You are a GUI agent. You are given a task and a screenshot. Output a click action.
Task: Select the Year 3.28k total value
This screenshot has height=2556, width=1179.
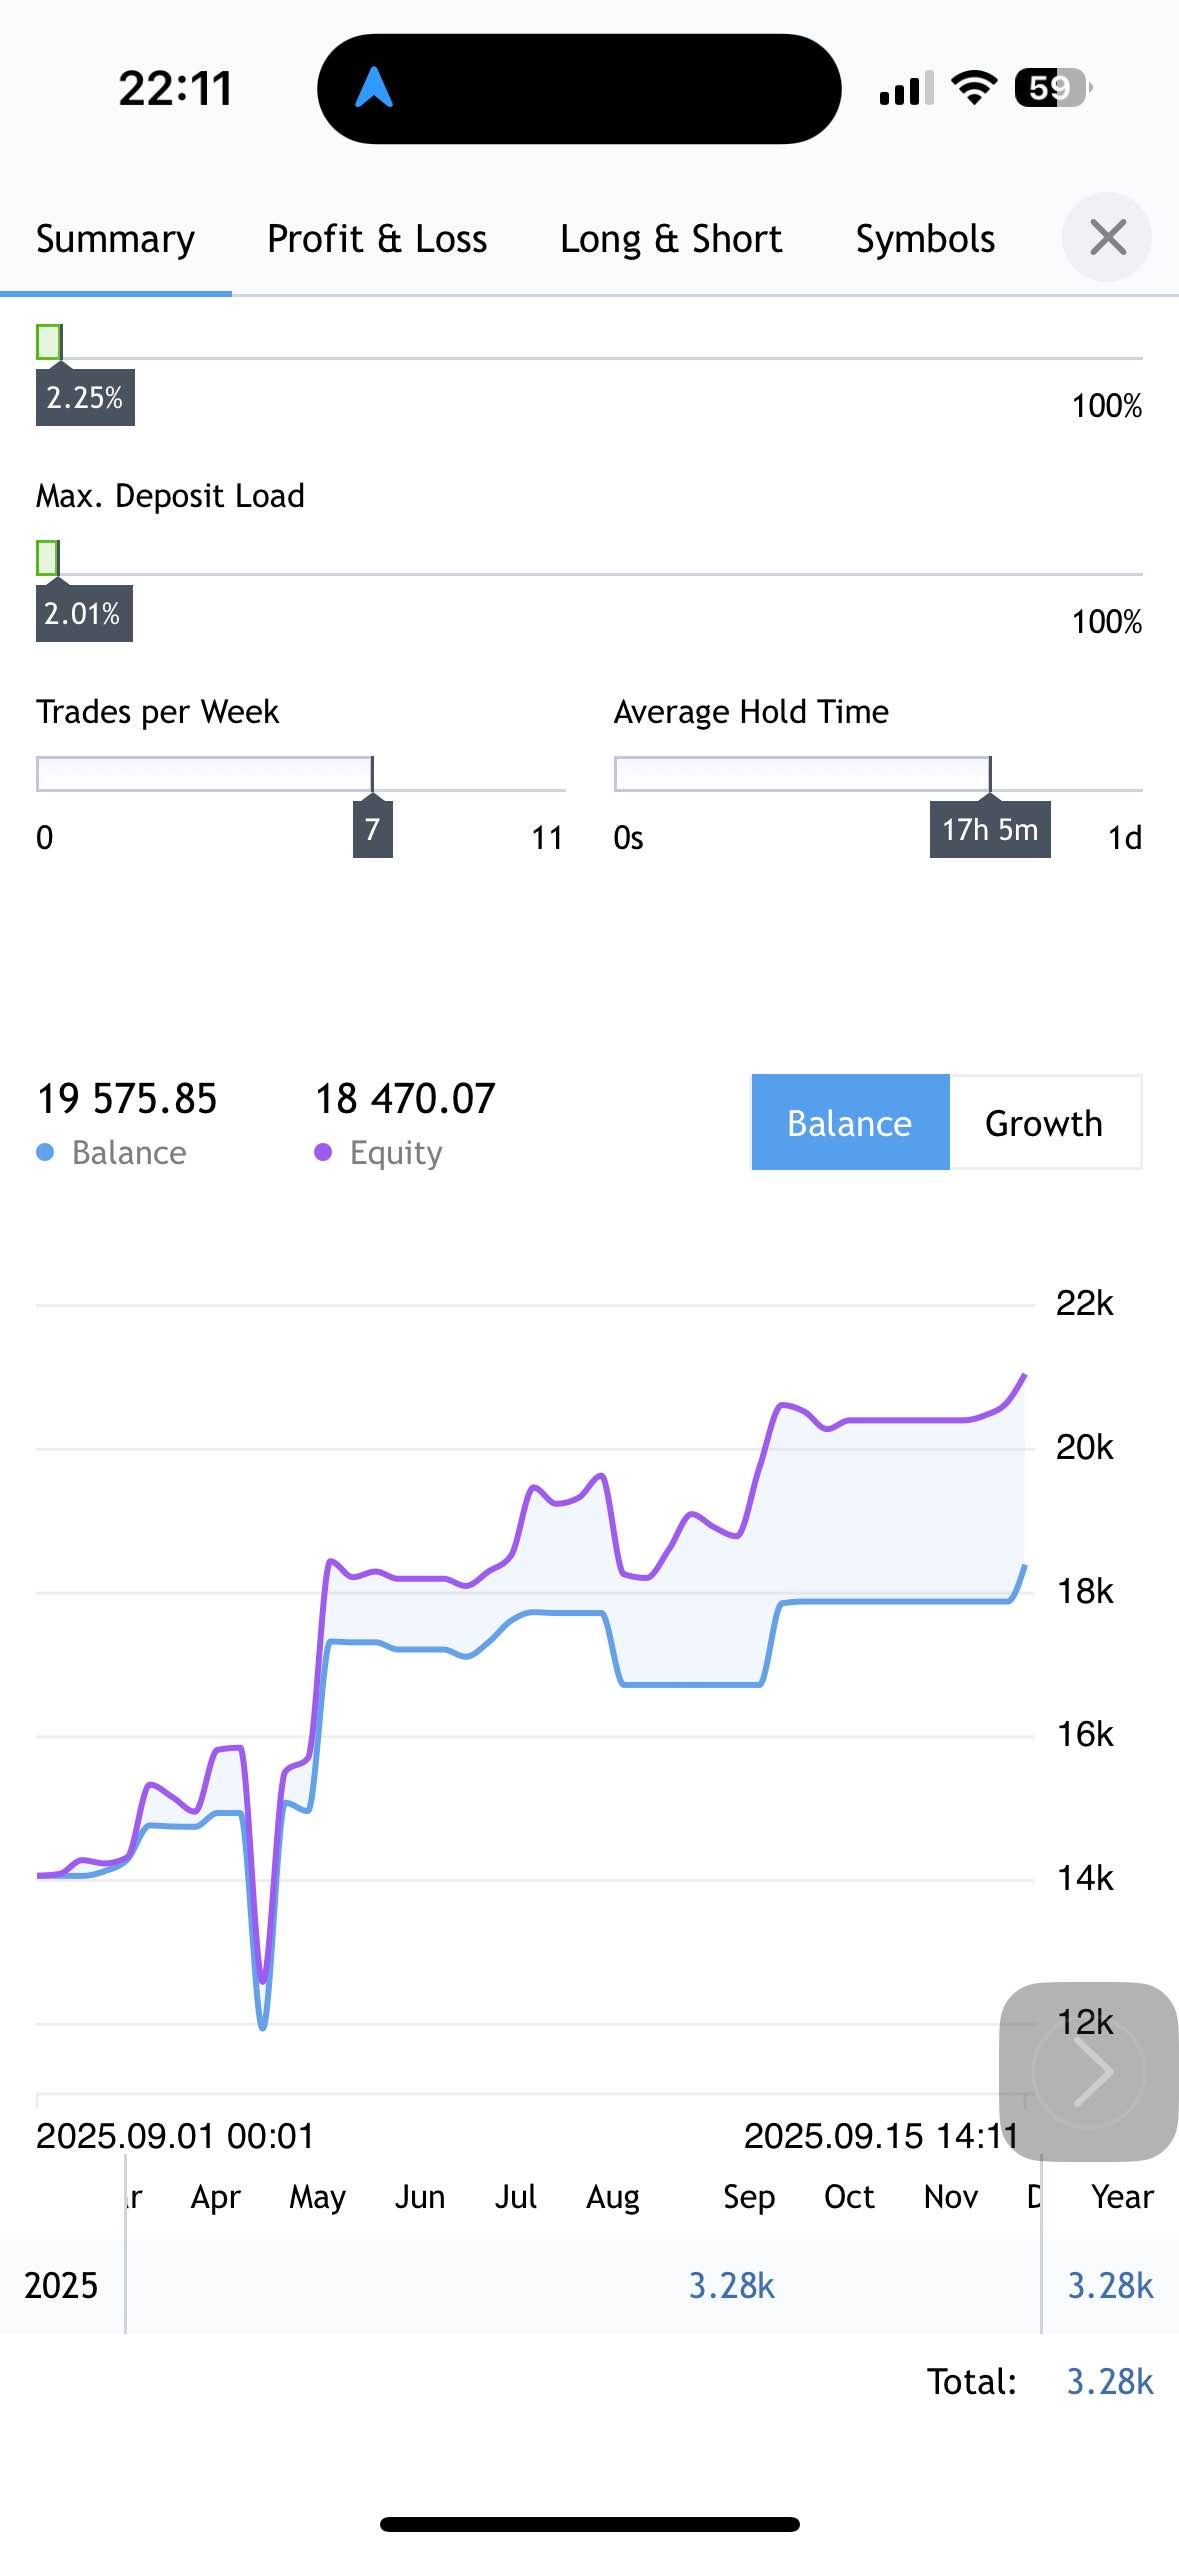point(1110,2286)
